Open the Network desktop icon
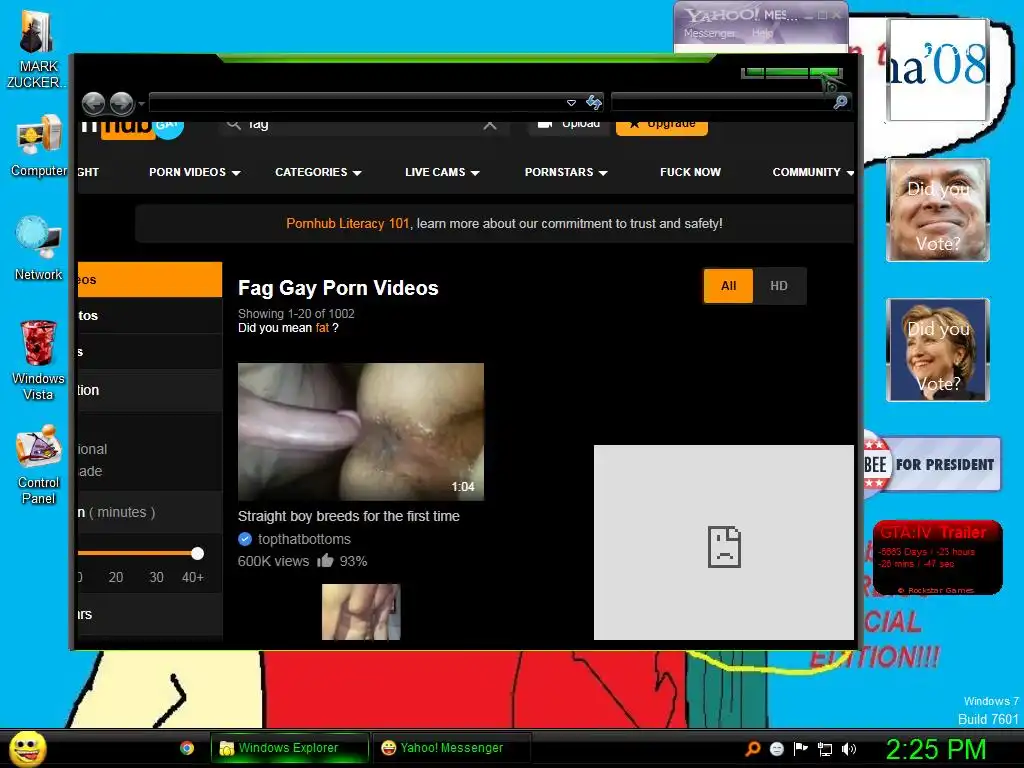Screen dimensions: 1024x768 point(38,249)
